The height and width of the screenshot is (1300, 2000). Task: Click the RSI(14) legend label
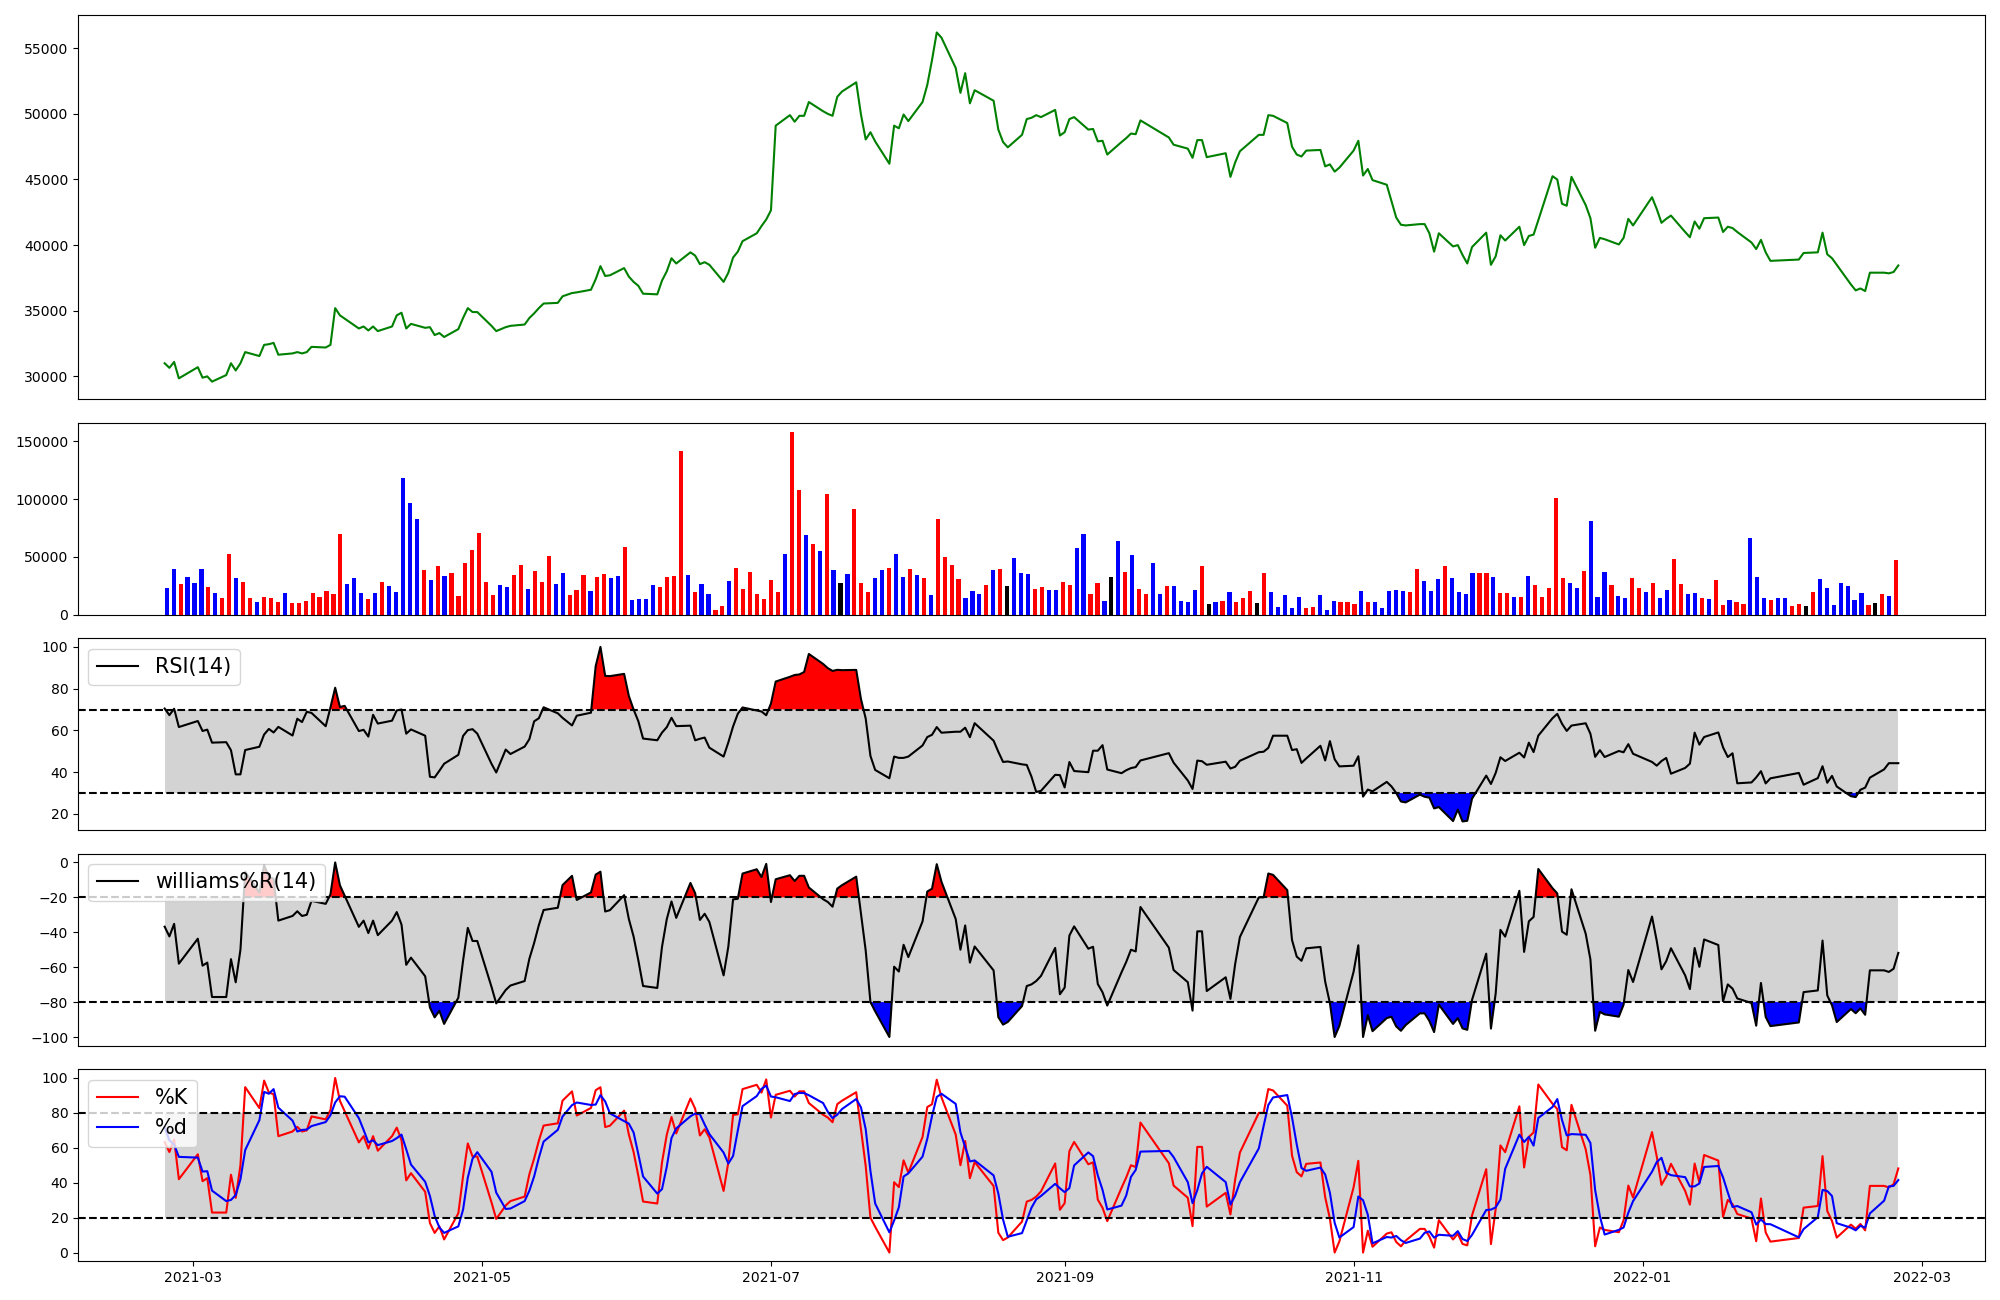click(x=192, y=667)
